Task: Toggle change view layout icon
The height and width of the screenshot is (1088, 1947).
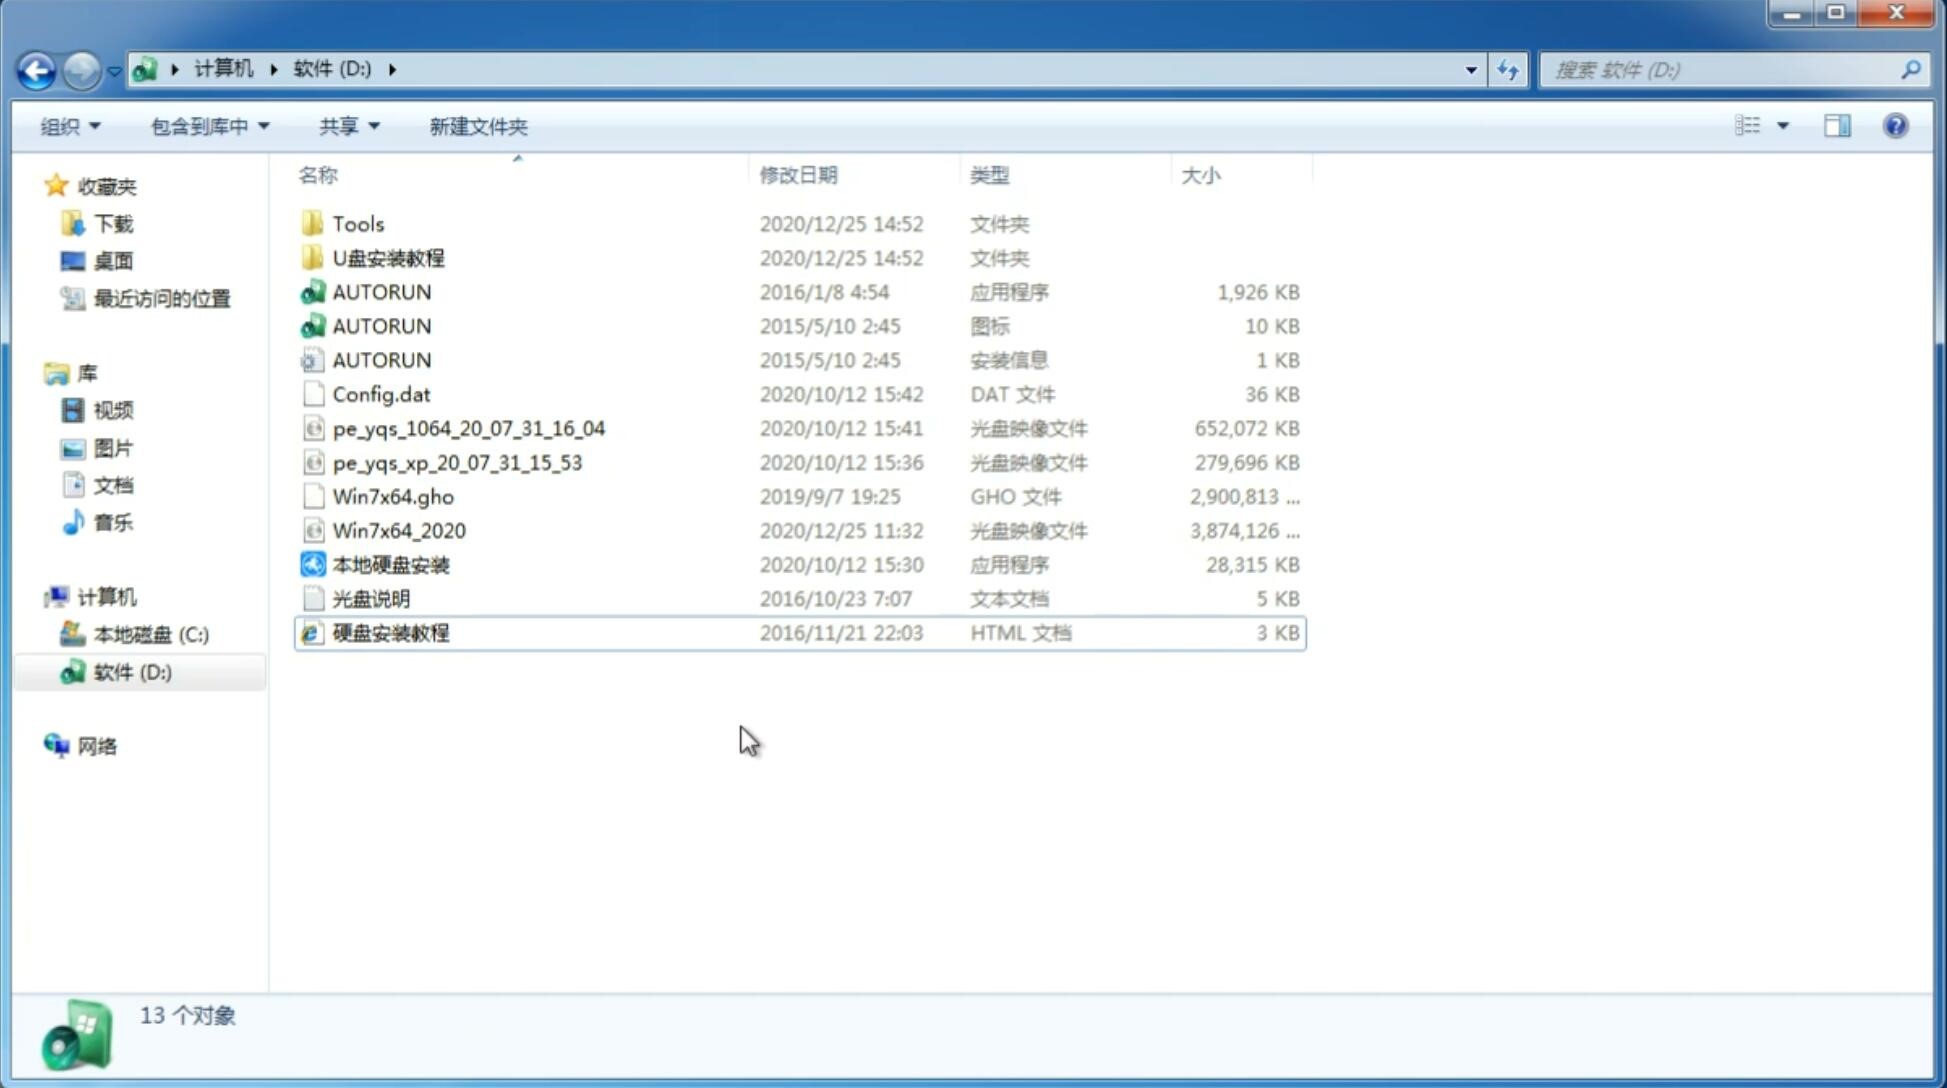Action: (1750, 126)
